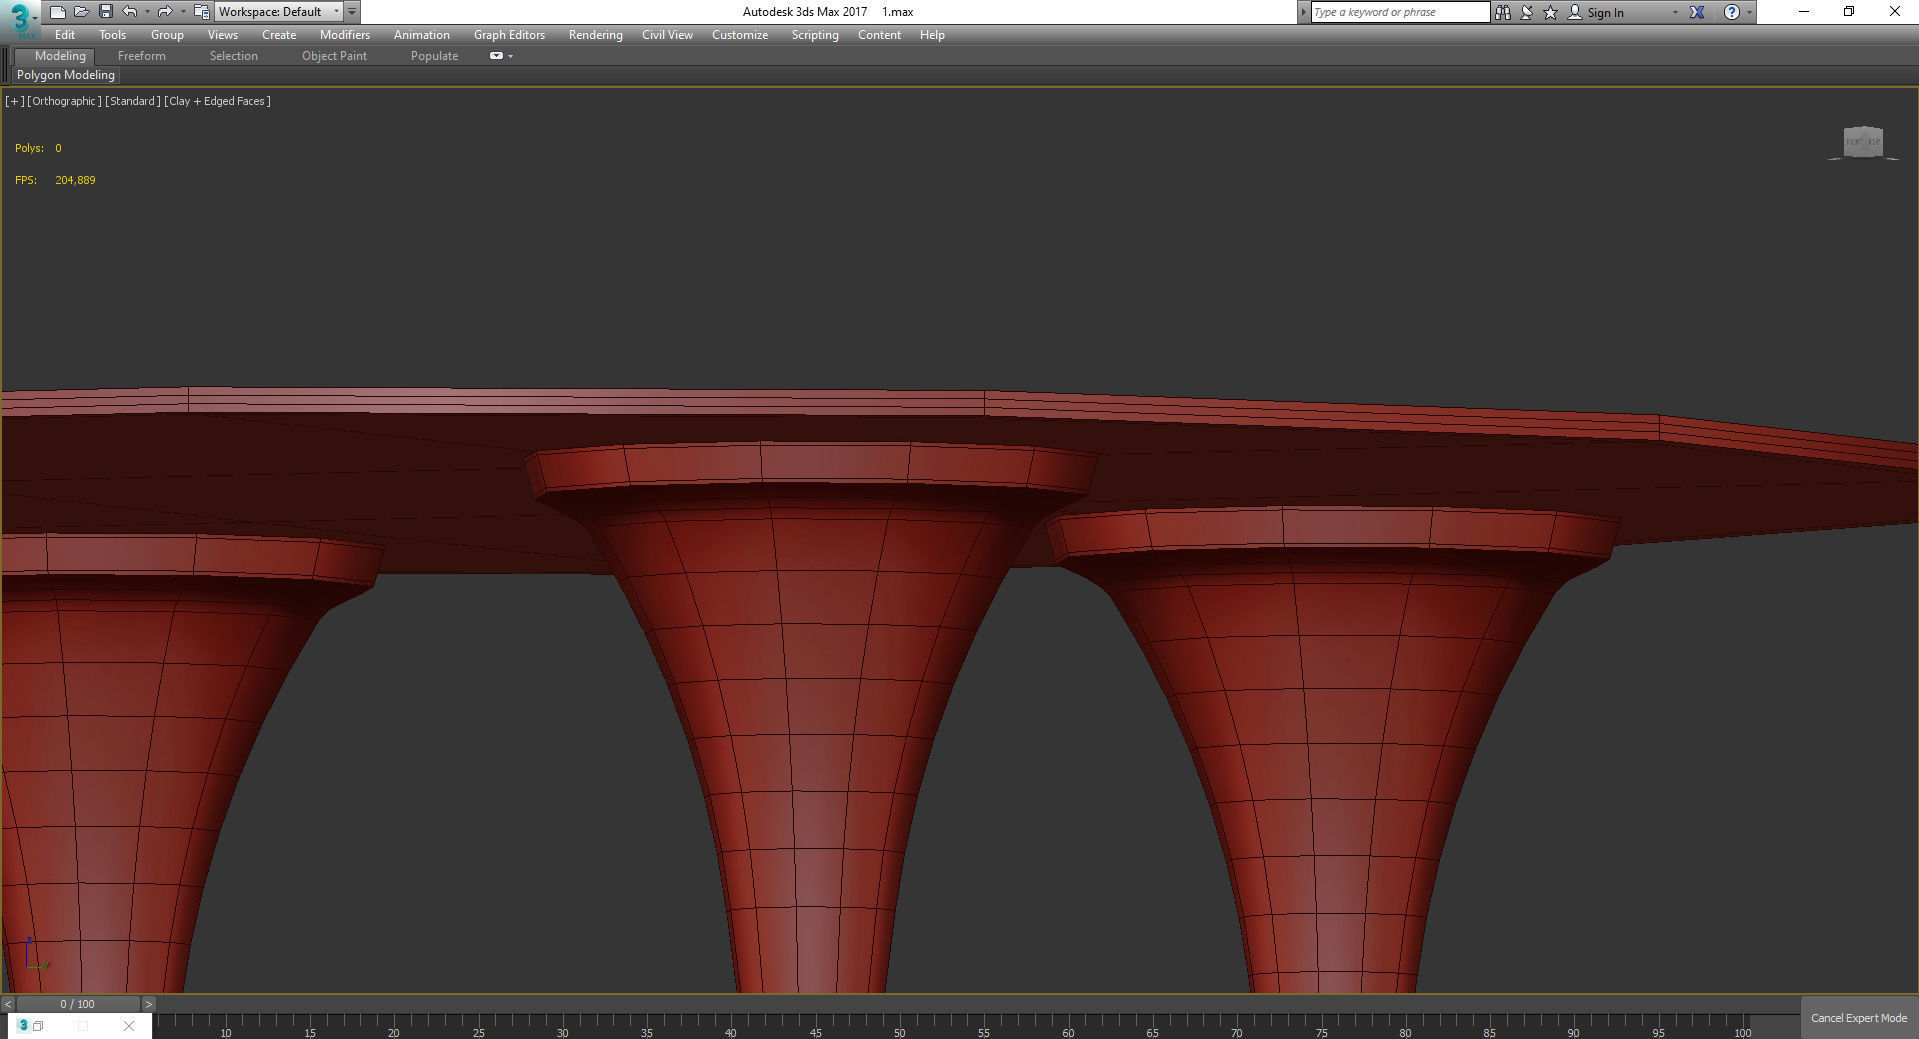1919x1039 pixels.
Task: Create a new scene with New icon
Action: coord(58,12)
